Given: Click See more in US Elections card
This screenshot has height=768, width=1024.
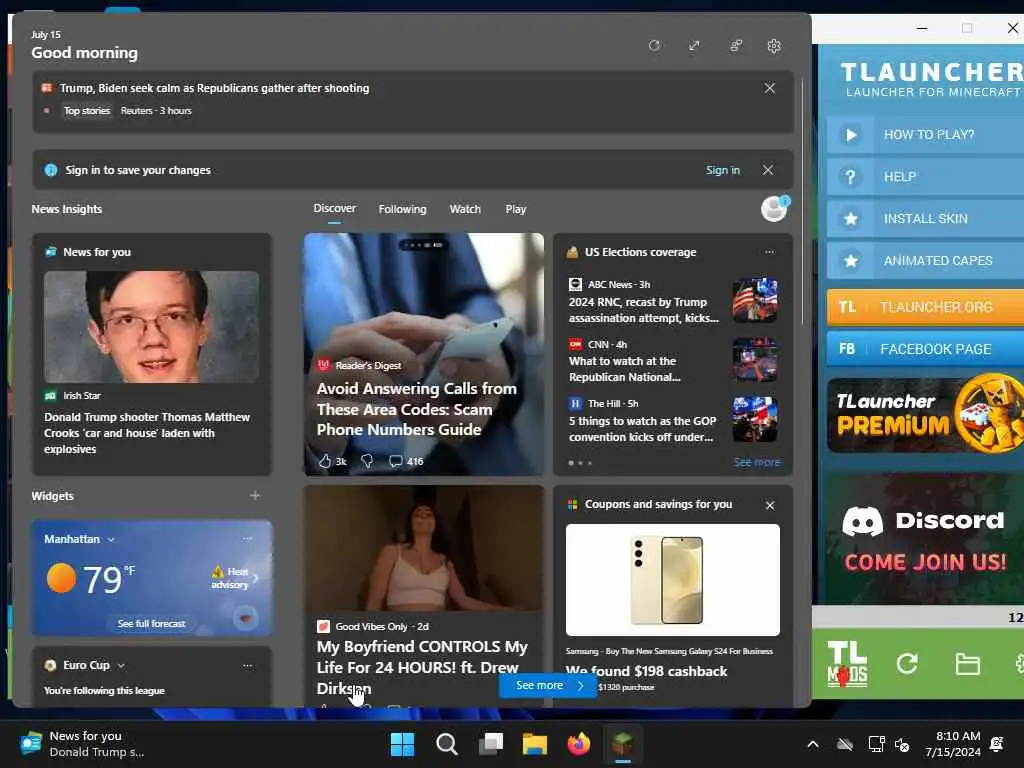Looking at the screenshot, I should click(756, 462).
